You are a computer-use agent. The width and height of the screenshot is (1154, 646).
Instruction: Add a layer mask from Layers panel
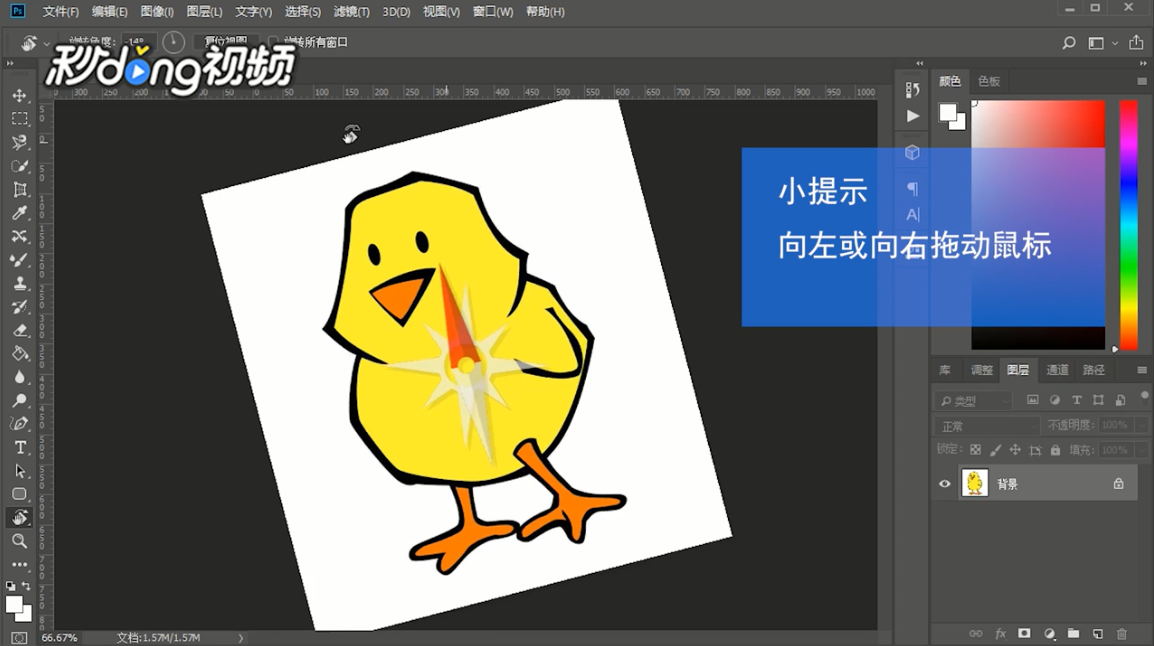coord(1024,633)
